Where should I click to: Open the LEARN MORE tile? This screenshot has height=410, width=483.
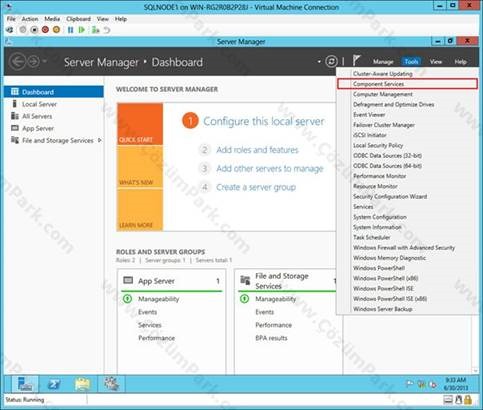tap(140, 210)
